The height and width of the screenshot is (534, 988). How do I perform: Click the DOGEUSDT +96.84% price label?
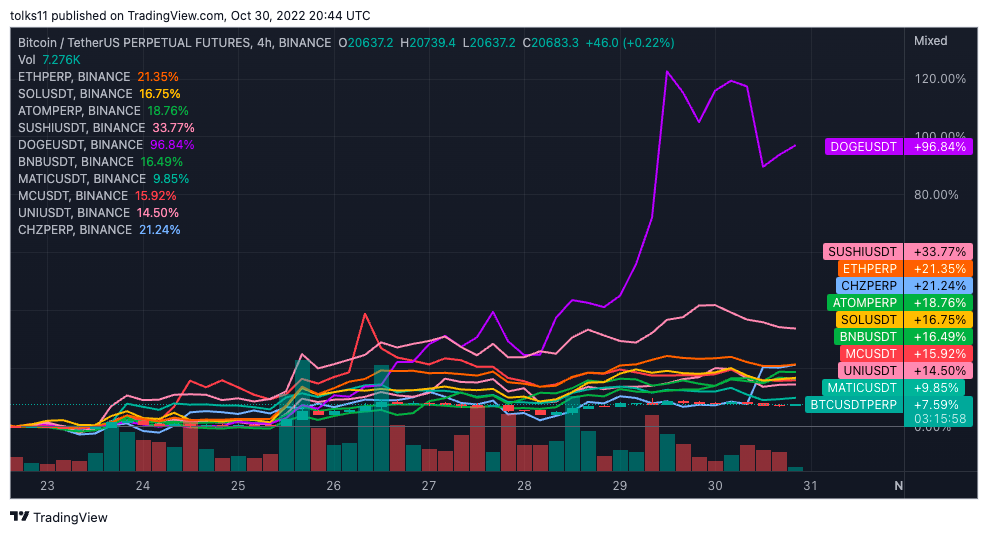point(899,147)
